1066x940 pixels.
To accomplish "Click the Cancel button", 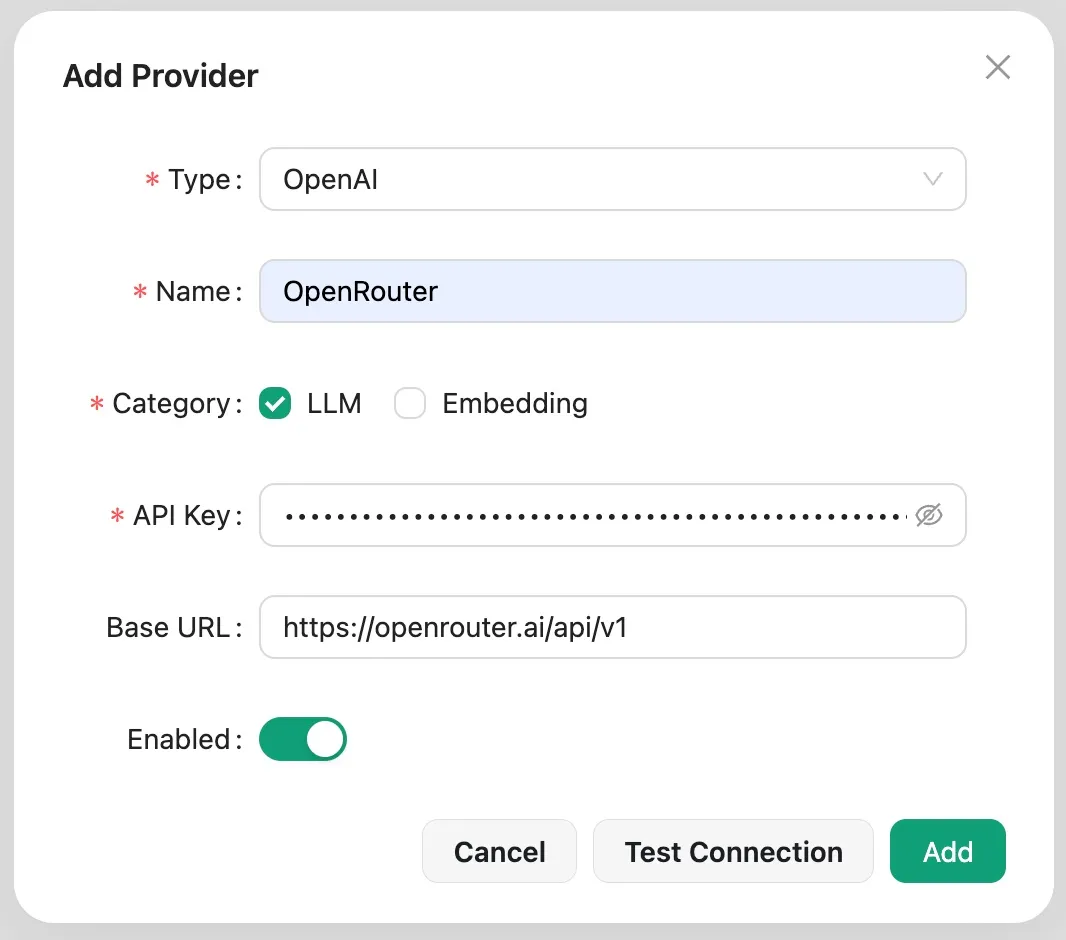I will [x=499, y=851].
